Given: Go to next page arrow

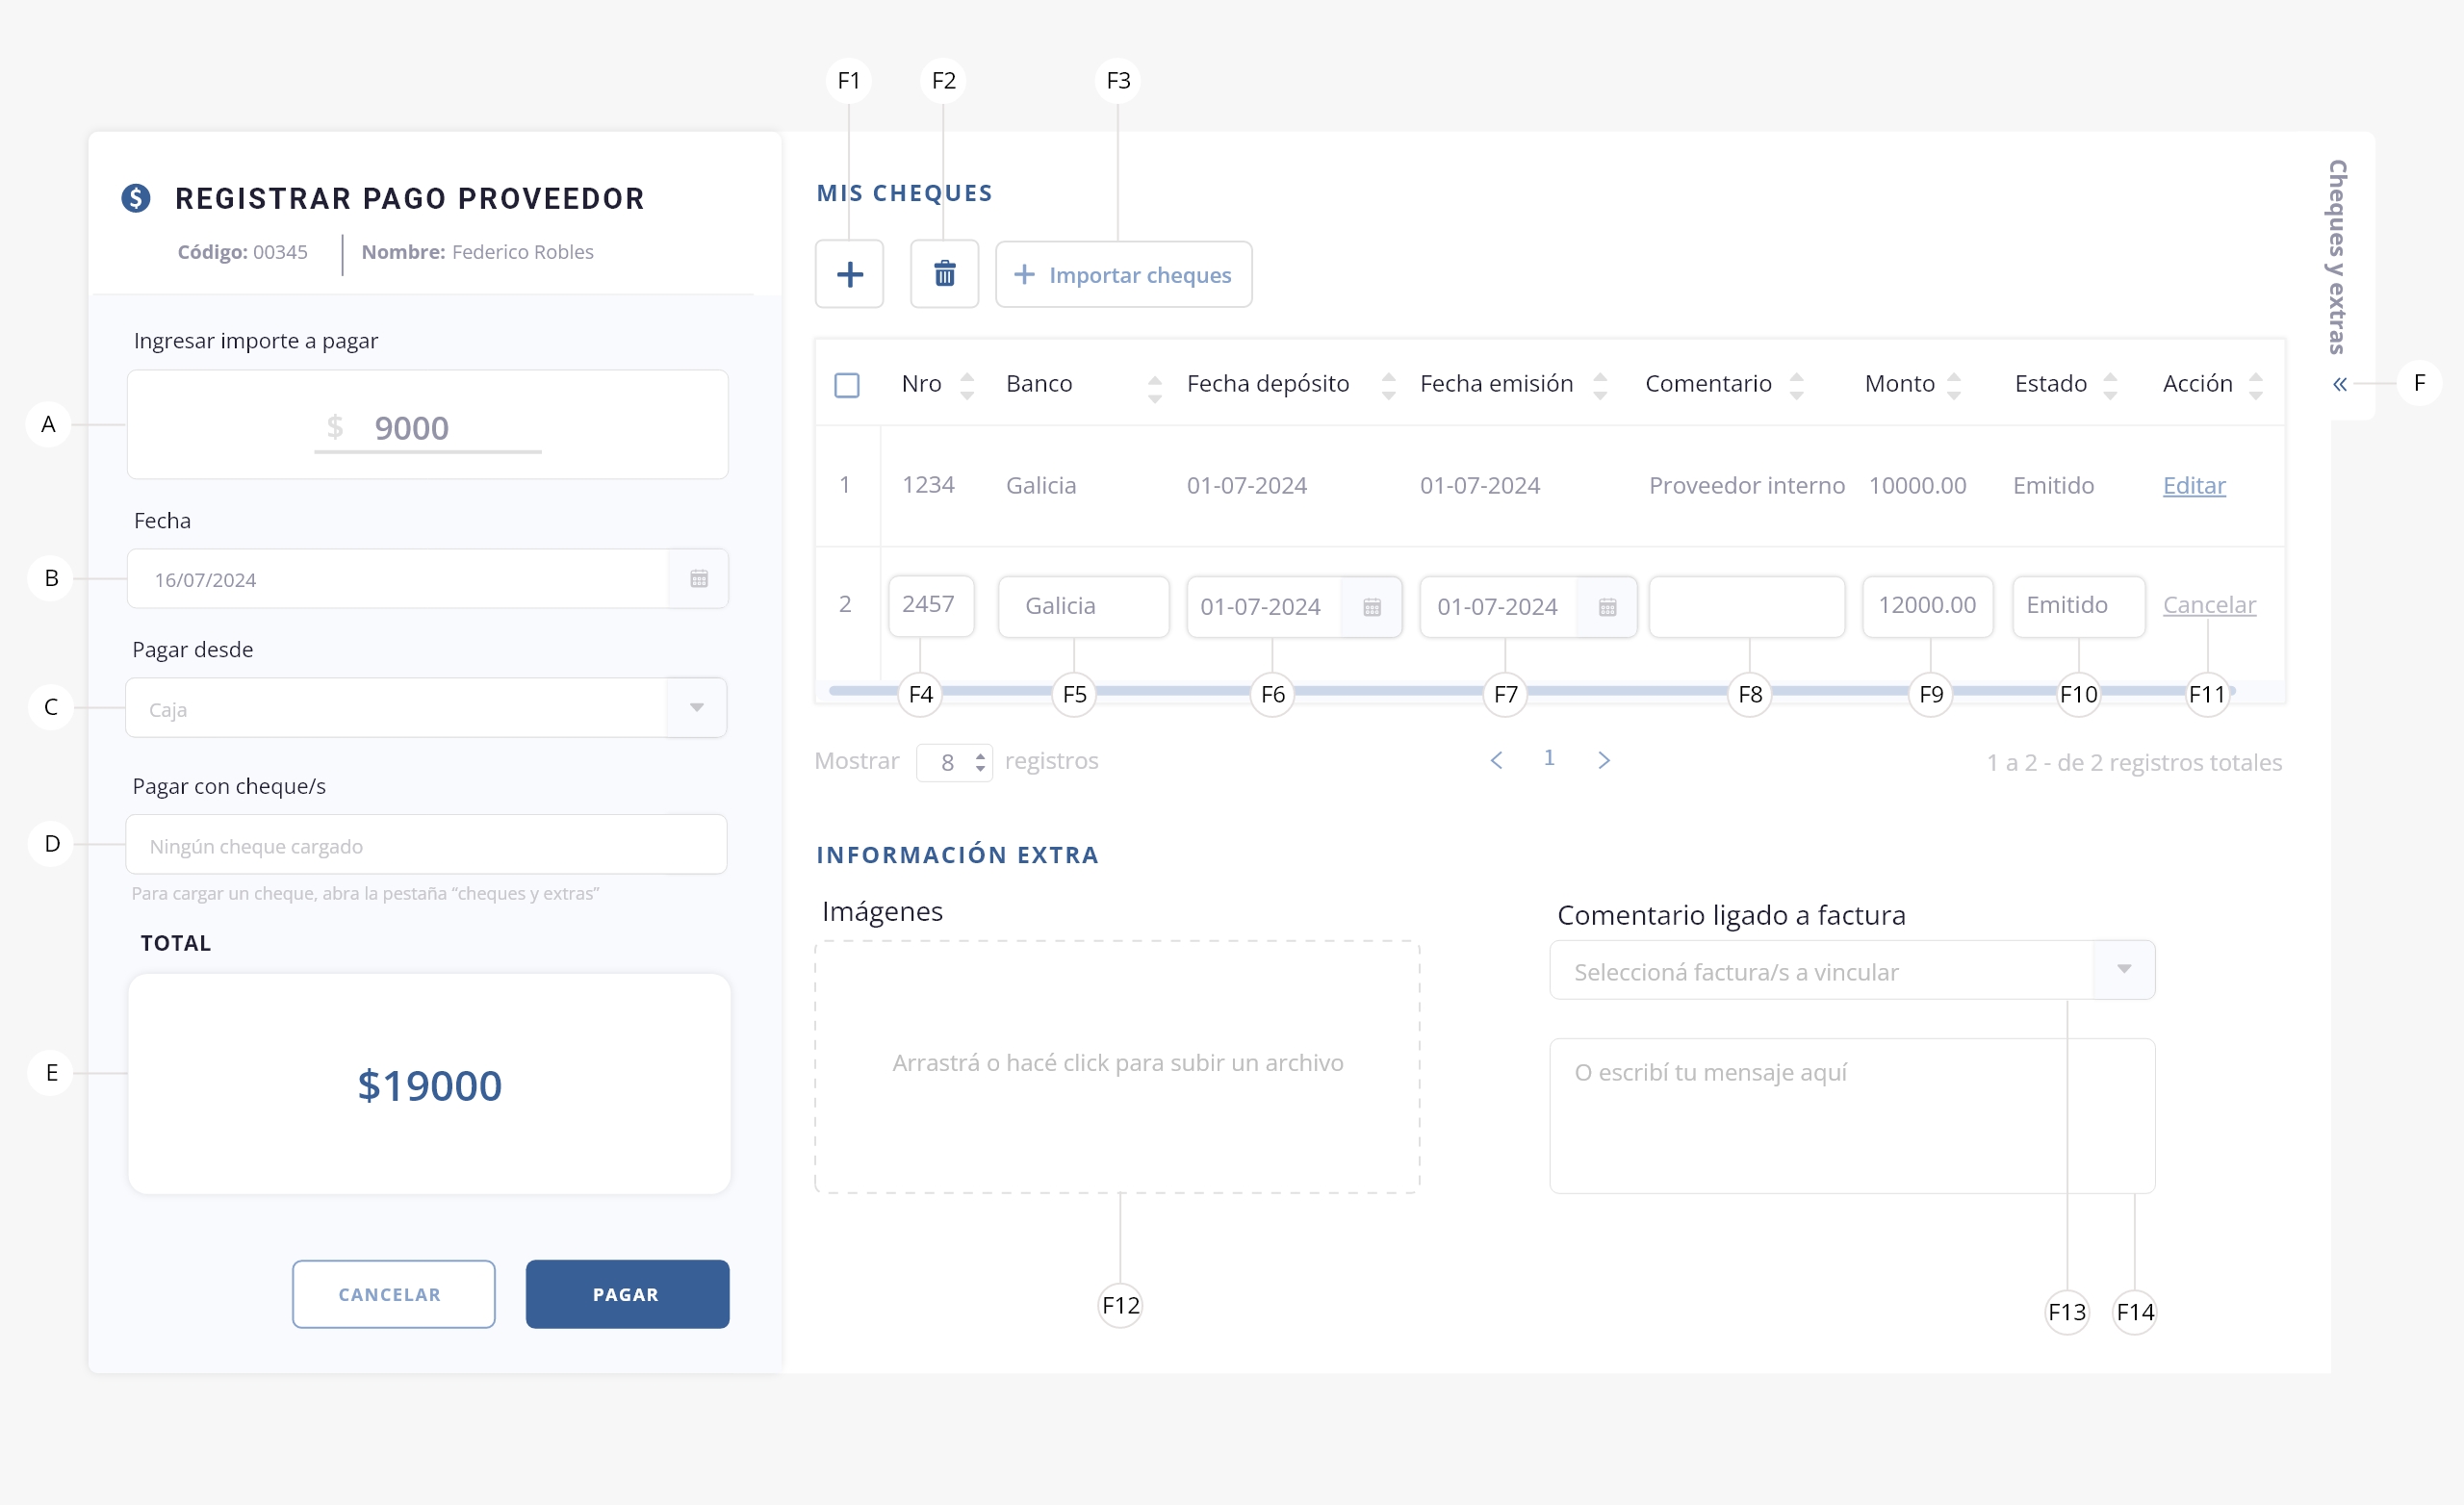Looking at the screenshot, I should tap(1604, 761).
